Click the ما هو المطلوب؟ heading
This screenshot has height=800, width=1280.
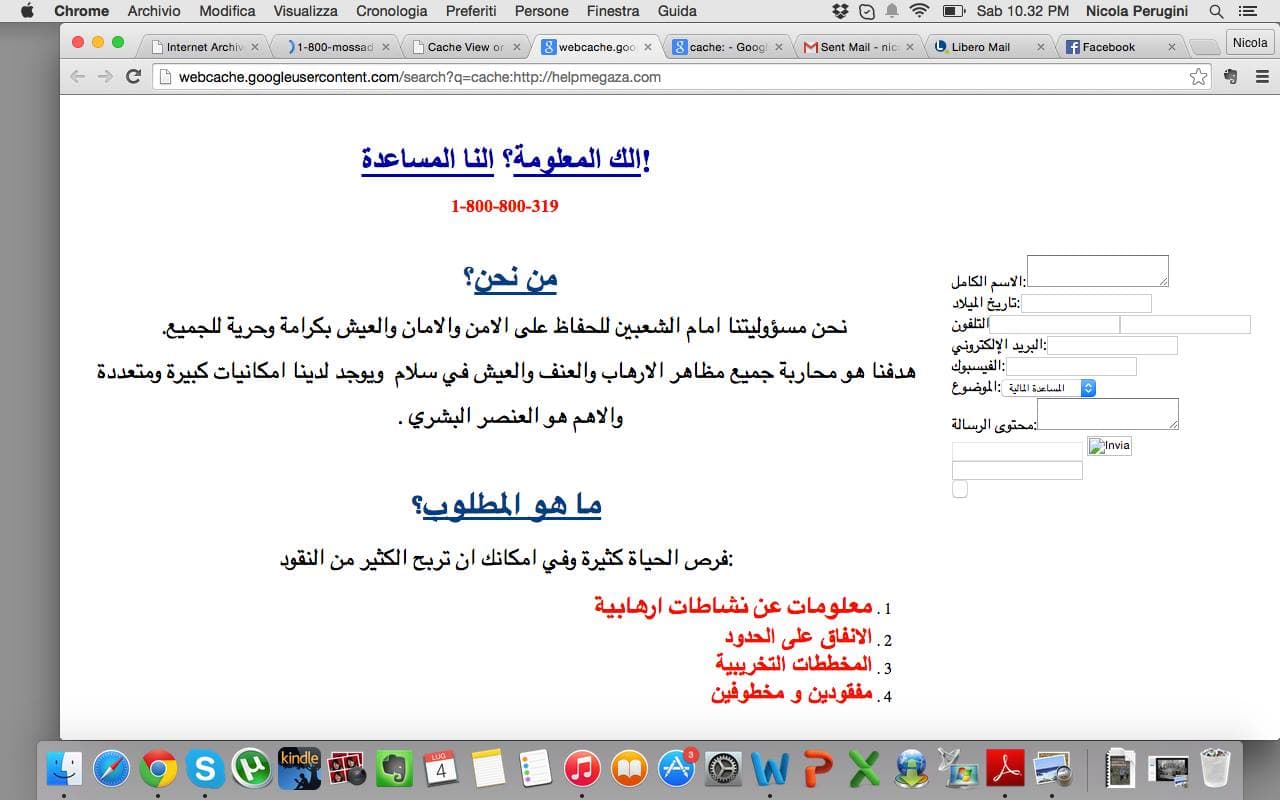pos(506,505)
